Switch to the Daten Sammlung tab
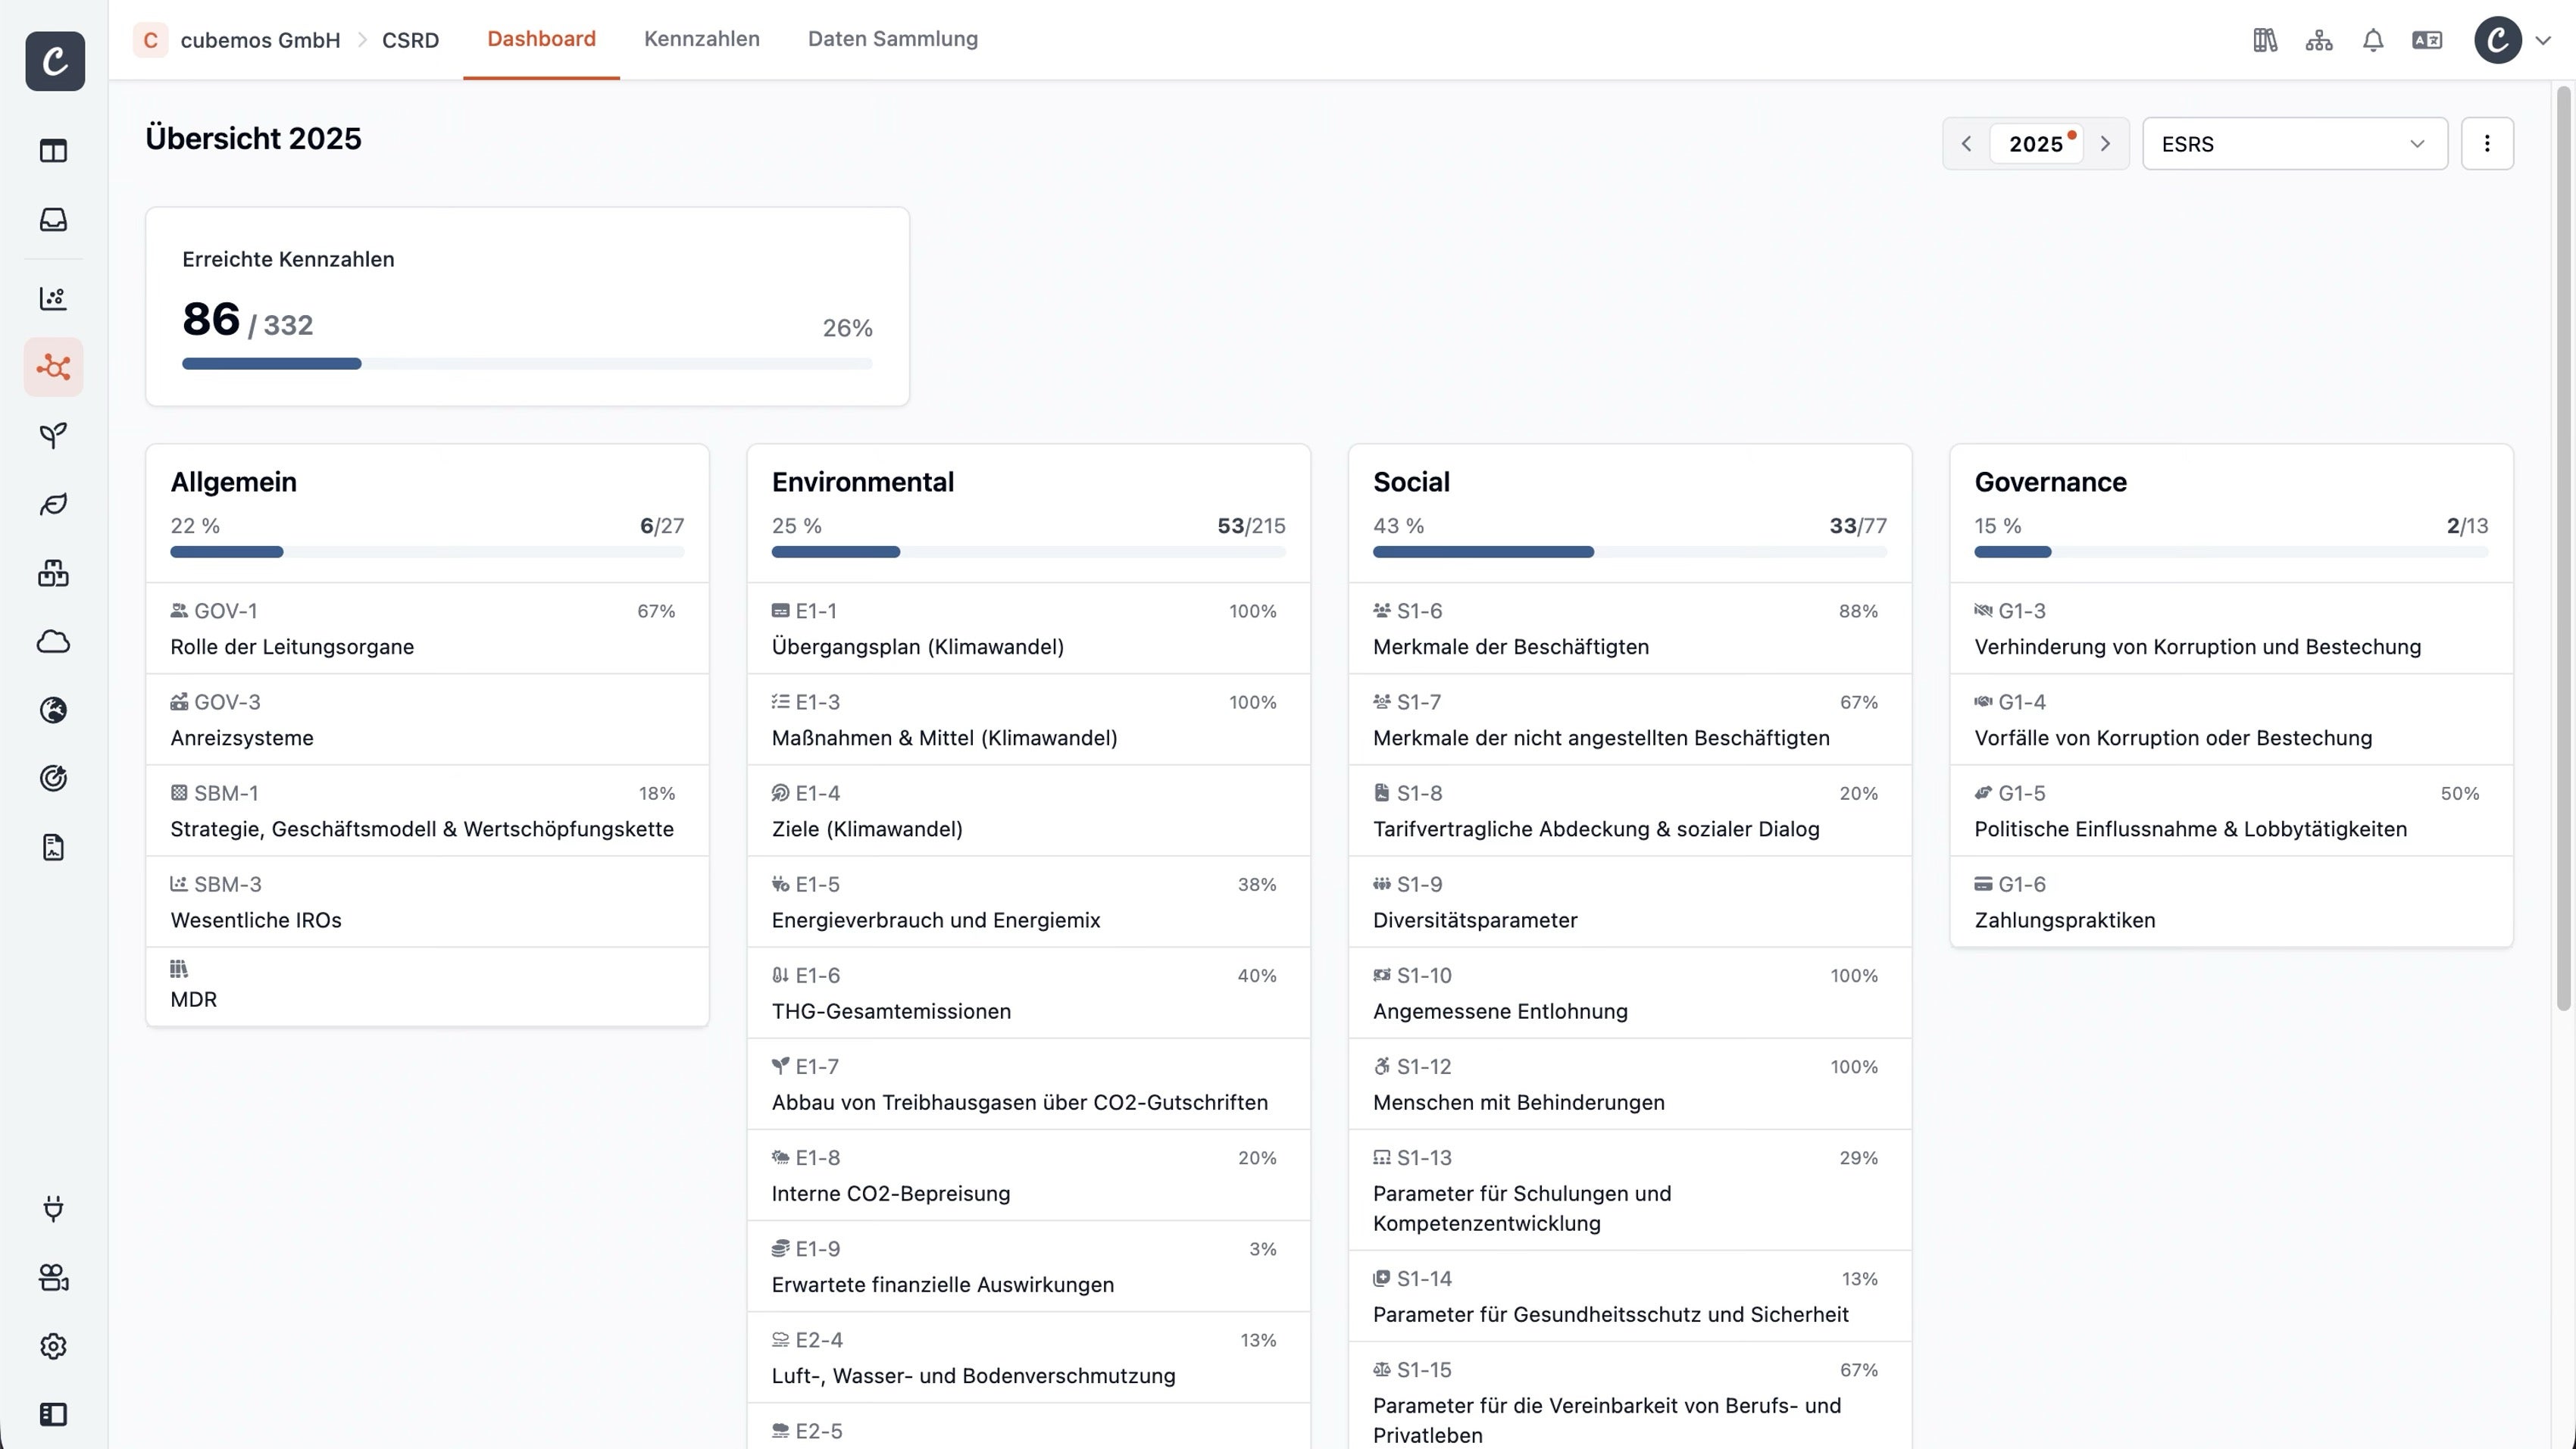2576x1449 pixels. coord(893,39)
